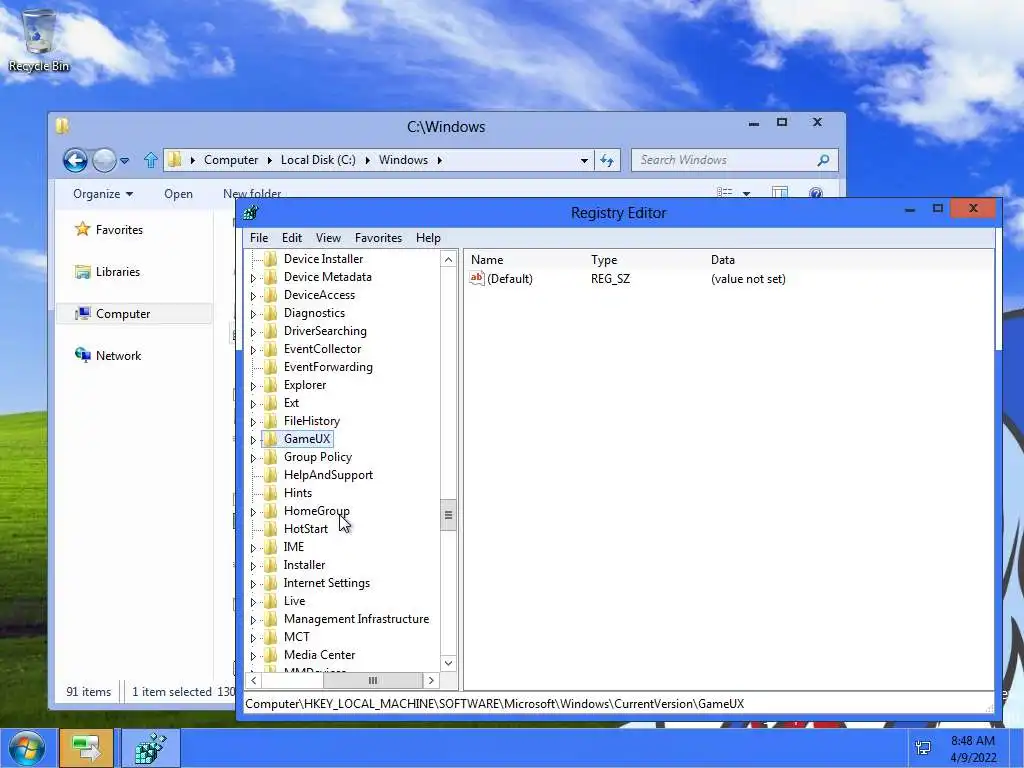
Task: Click the (Default) value string icon
Action: [x=477, y=279]
